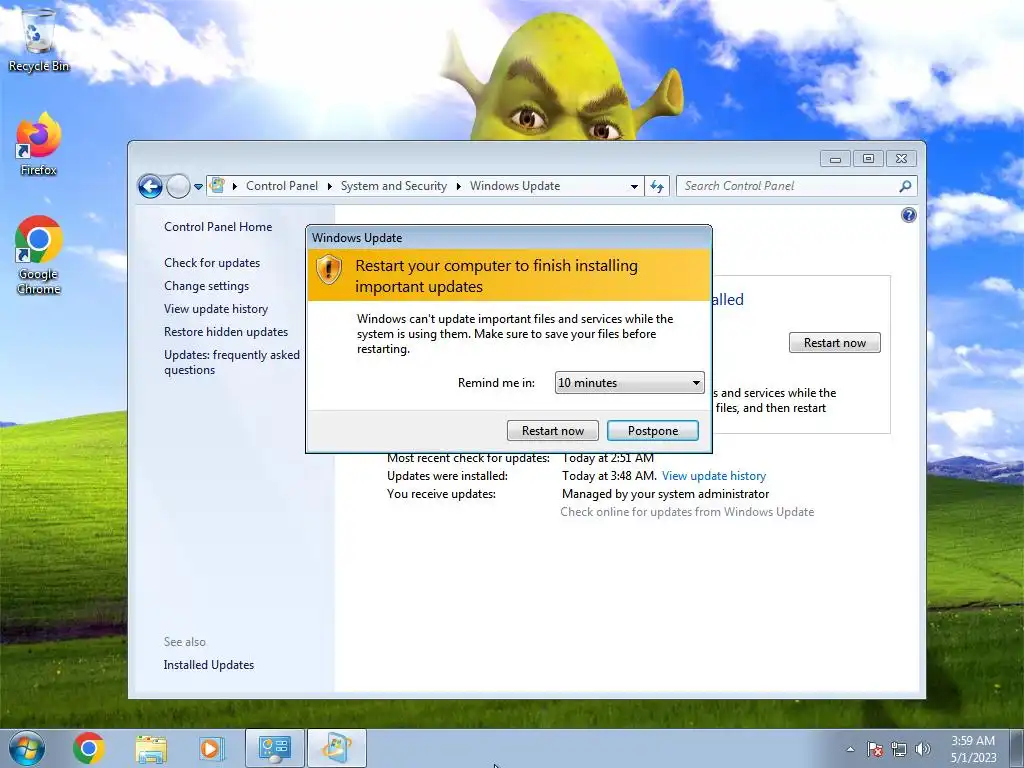Expand the arrow after System and Security
Screen dimensions: 1024x768
(x=458, y=186)
